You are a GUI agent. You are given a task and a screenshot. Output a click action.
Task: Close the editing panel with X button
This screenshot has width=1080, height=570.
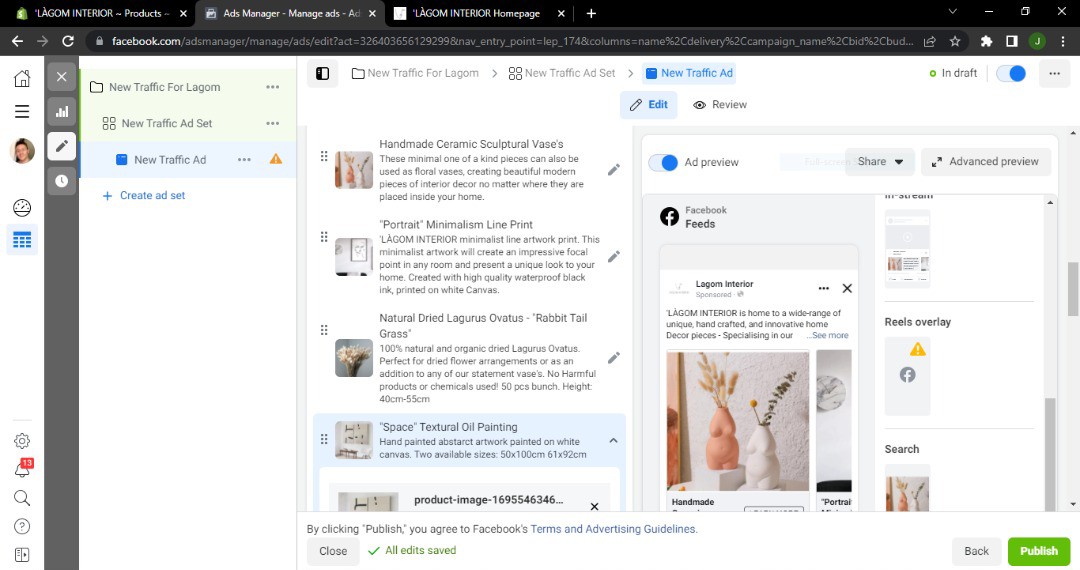pyautogui.click(x=61, y=76)
